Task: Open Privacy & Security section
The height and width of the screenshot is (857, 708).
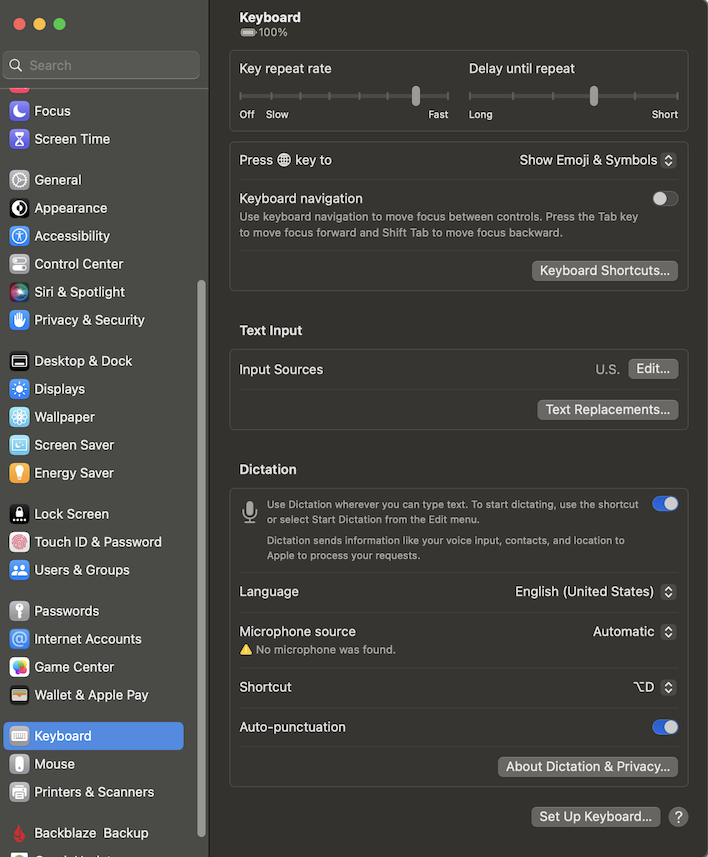Action: (x=88, y=320)
